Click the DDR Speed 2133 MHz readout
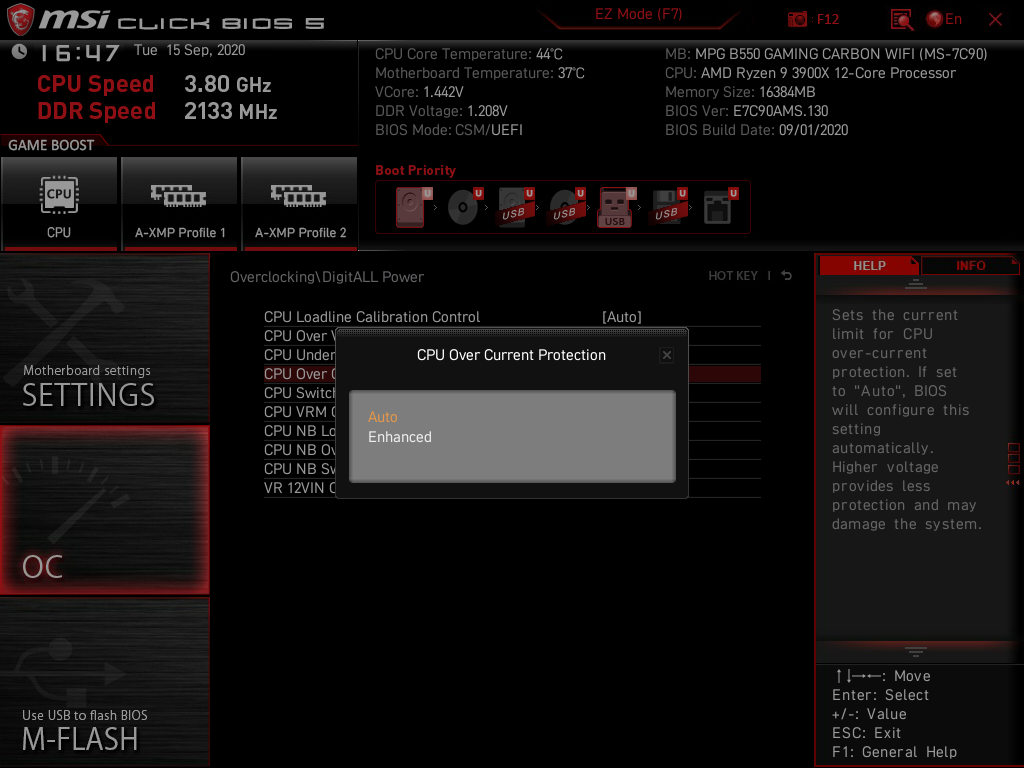The height and width of the screenshot is (768, 1024). pyautogui.click(x=157, y=111)
